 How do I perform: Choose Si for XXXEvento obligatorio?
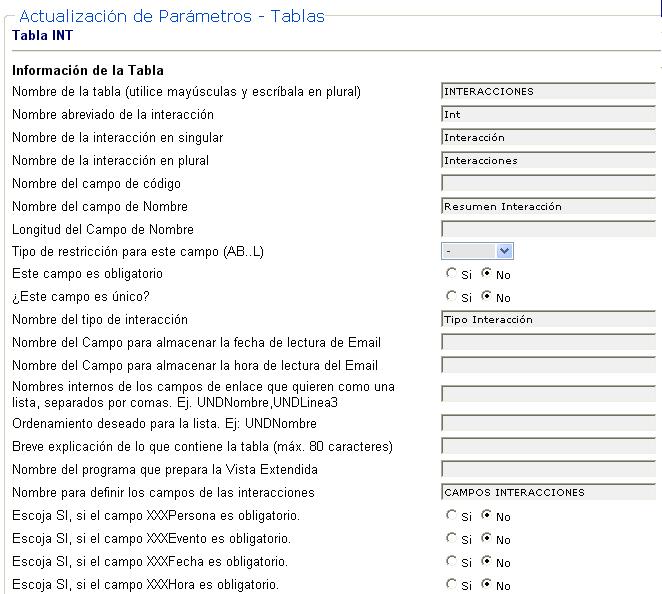click(452, 539)
